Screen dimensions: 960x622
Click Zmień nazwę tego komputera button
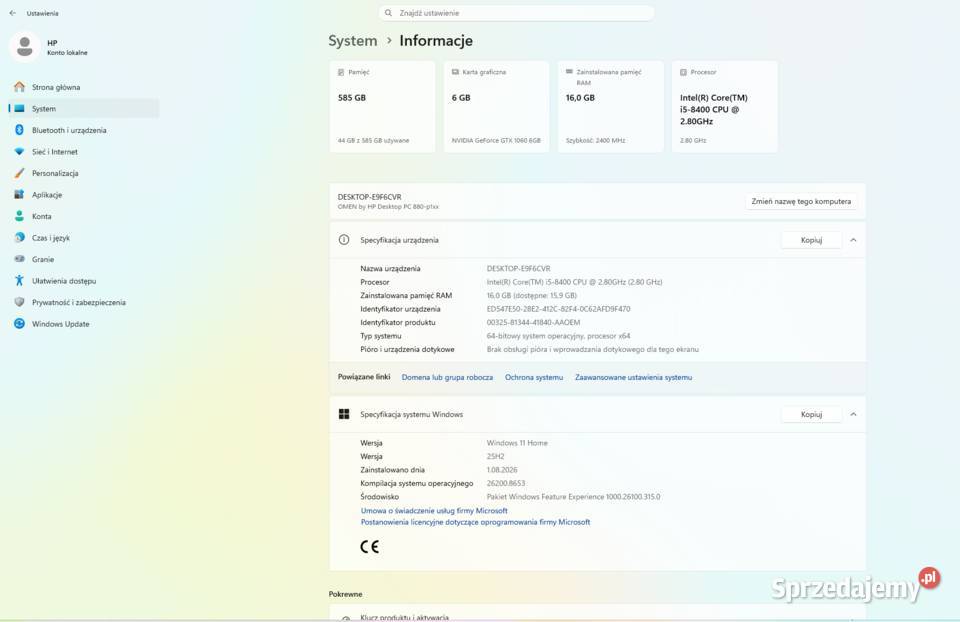(801, 201)
